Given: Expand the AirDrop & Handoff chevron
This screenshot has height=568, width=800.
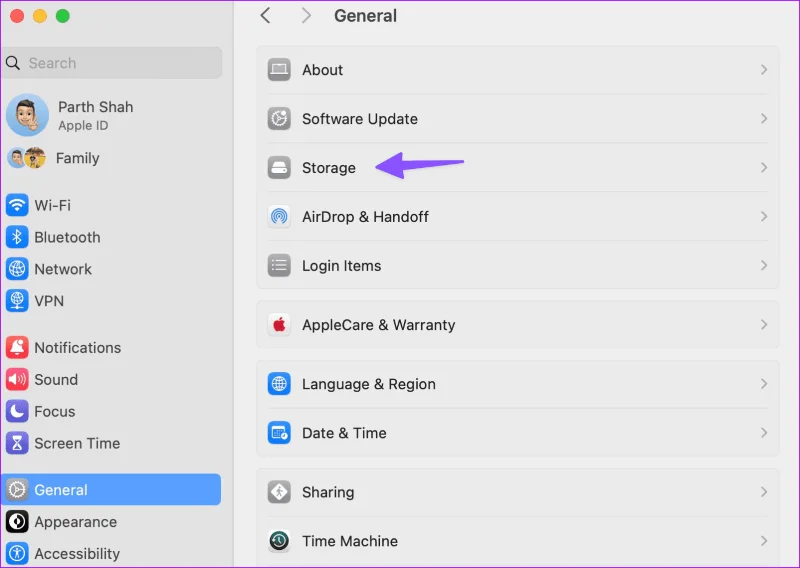Looking at the screenshot, I should point(764,216).
